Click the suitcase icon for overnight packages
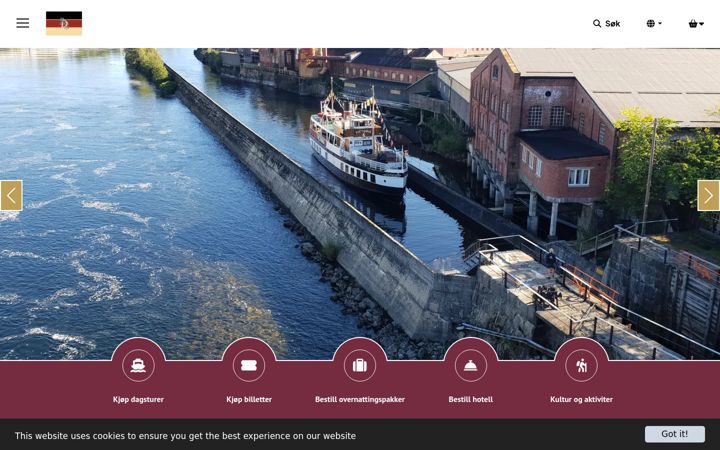The height and width of the screenshot is (450, 720). 360,366
